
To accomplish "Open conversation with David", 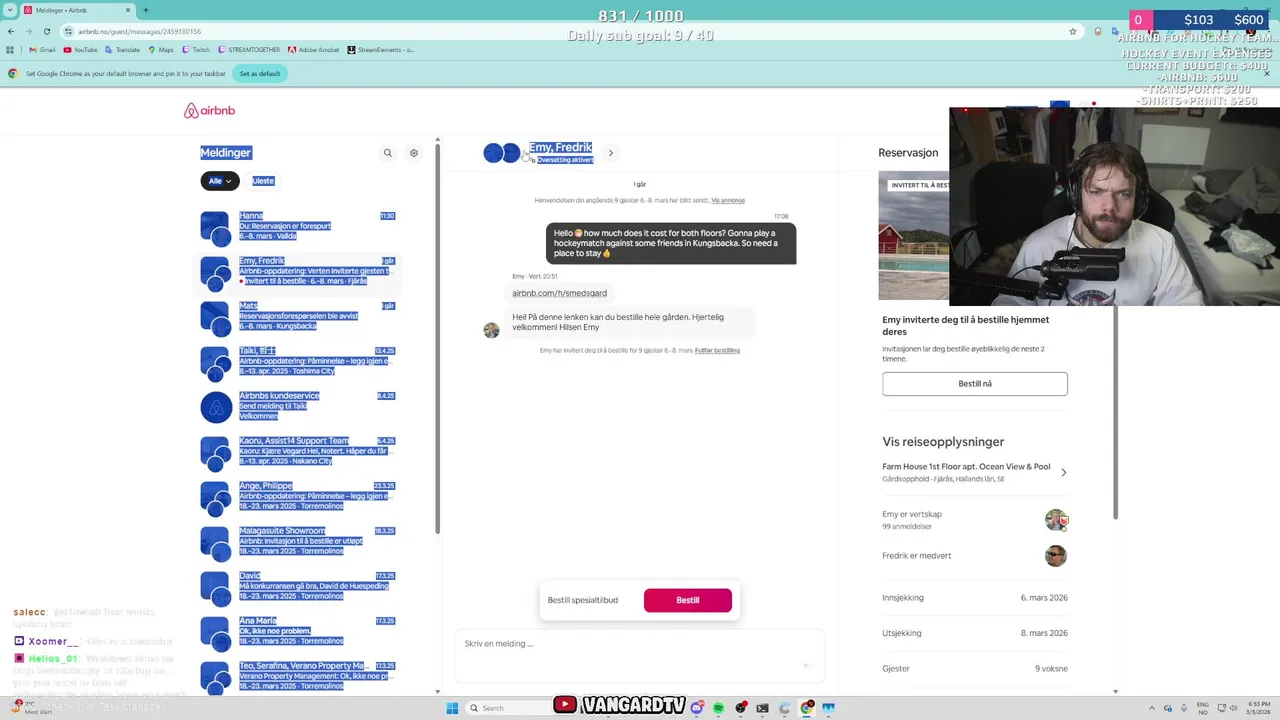I will pyautogui.click(x=298, y=586).
